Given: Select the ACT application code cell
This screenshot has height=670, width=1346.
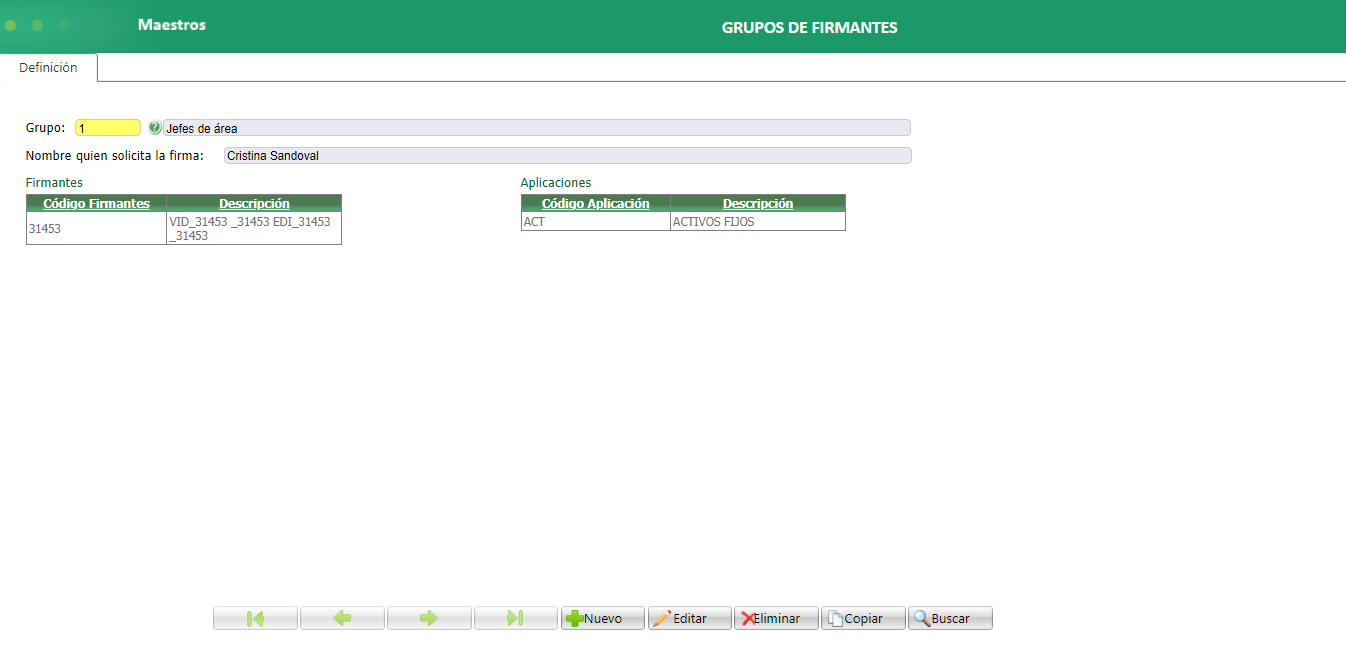Looking at the screenshot, I should [596, 222].
